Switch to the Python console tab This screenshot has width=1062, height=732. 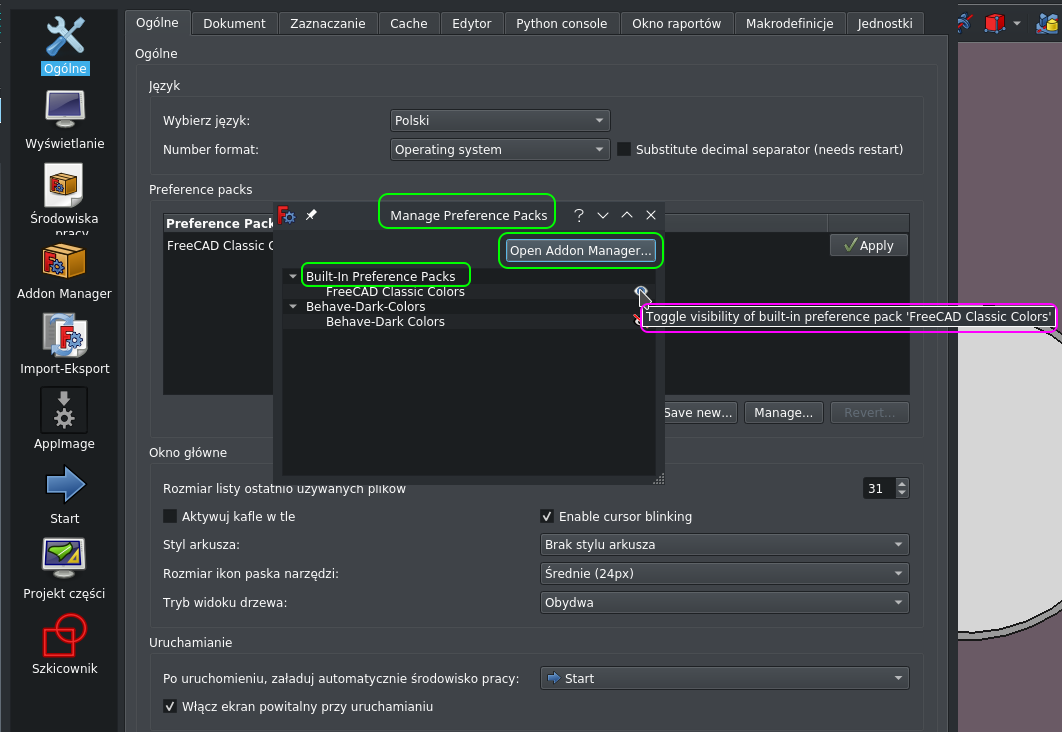[561, 22]
